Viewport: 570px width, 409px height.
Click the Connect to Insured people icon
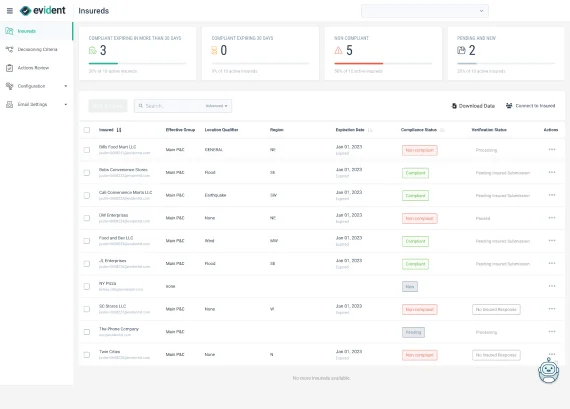coord(509,105)
